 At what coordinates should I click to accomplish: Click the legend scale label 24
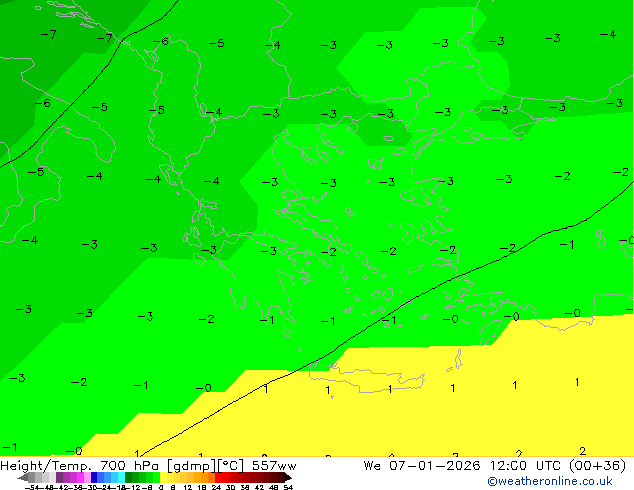point(216,488)
